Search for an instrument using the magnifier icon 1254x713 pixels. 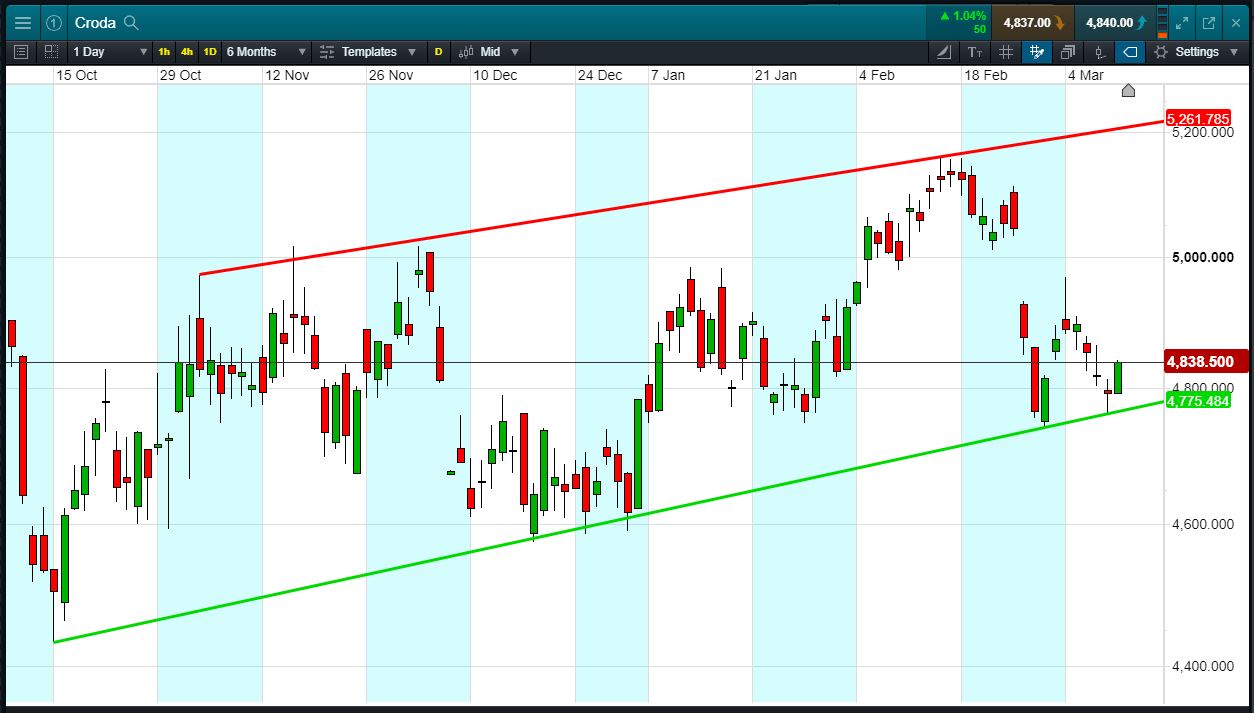pyautogui.click(x=131, y=23)
